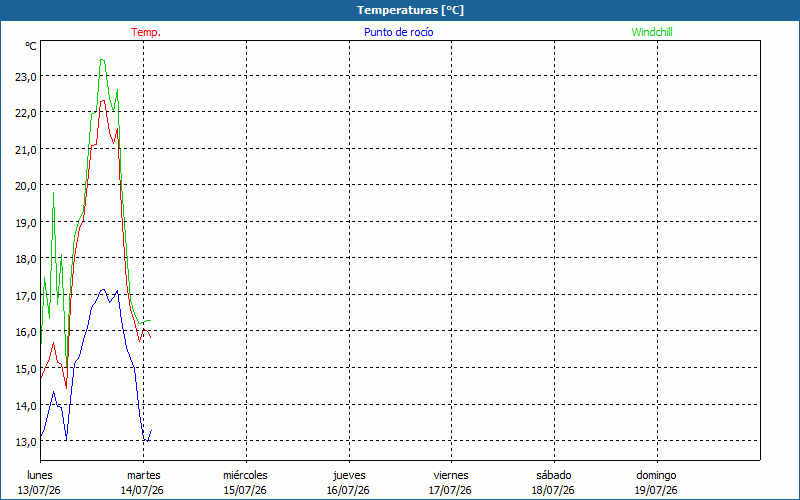Viewport: 800px width, 500px height.
Task: Click the '20,0' y-axis value
Action: pos(26,186)
